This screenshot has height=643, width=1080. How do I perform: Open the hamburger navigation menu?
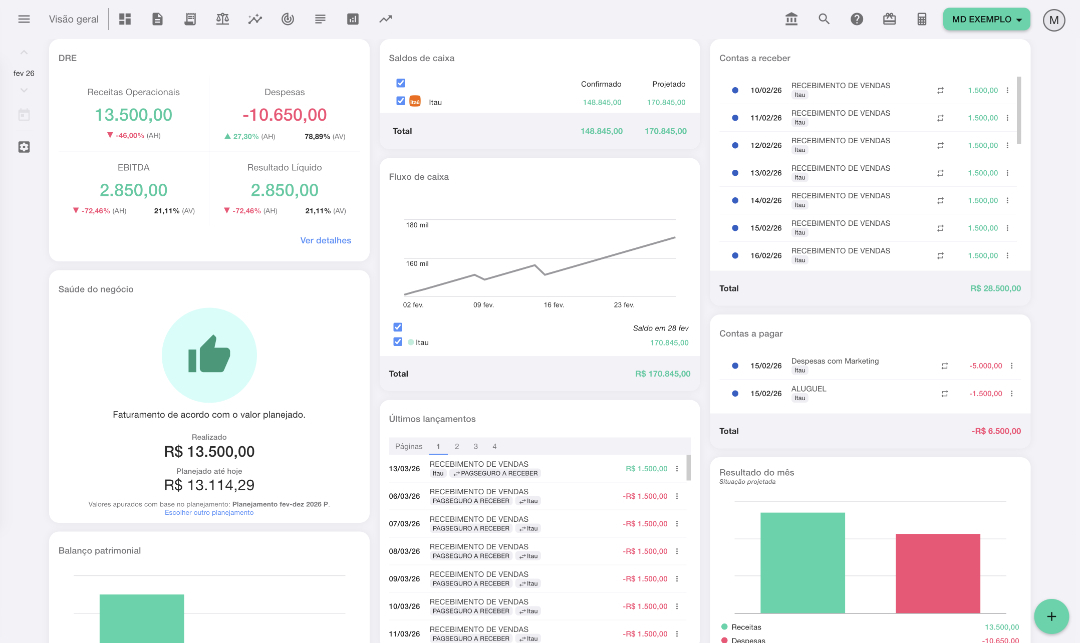pyautogui.click(x=24, y=19)
